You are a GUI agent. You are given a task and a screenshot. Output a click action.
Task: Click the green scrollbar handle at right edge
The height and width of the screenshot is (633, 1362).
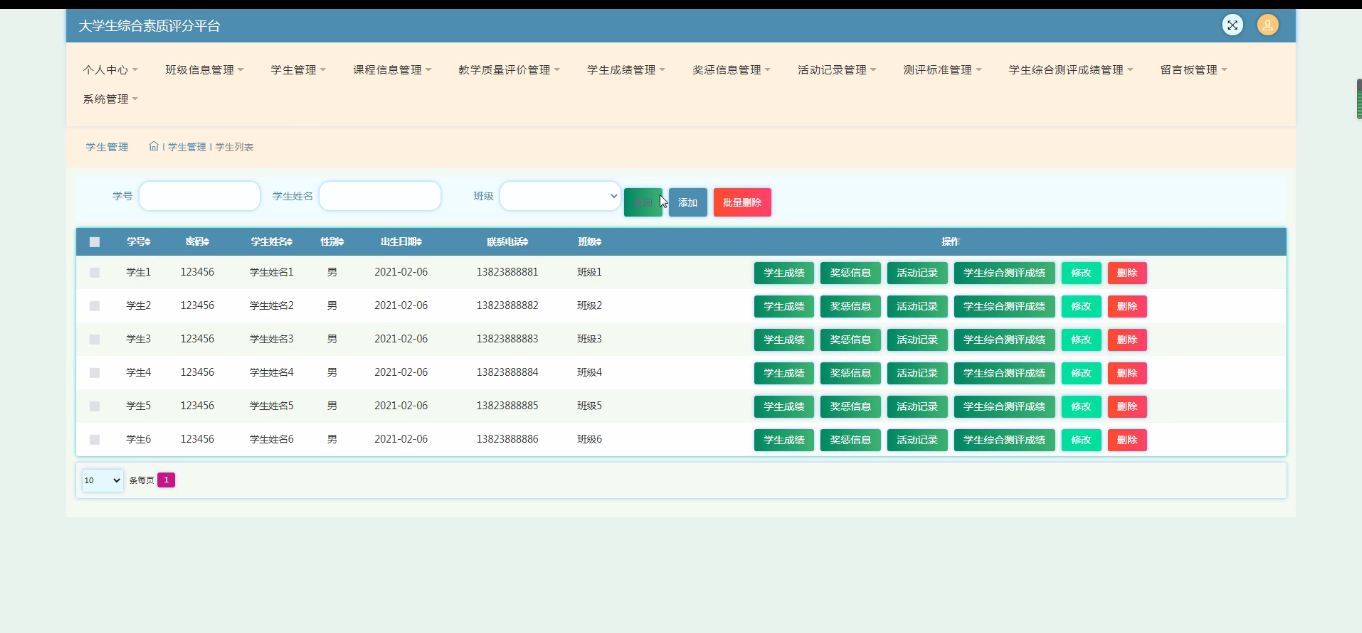pos(1359,100)
